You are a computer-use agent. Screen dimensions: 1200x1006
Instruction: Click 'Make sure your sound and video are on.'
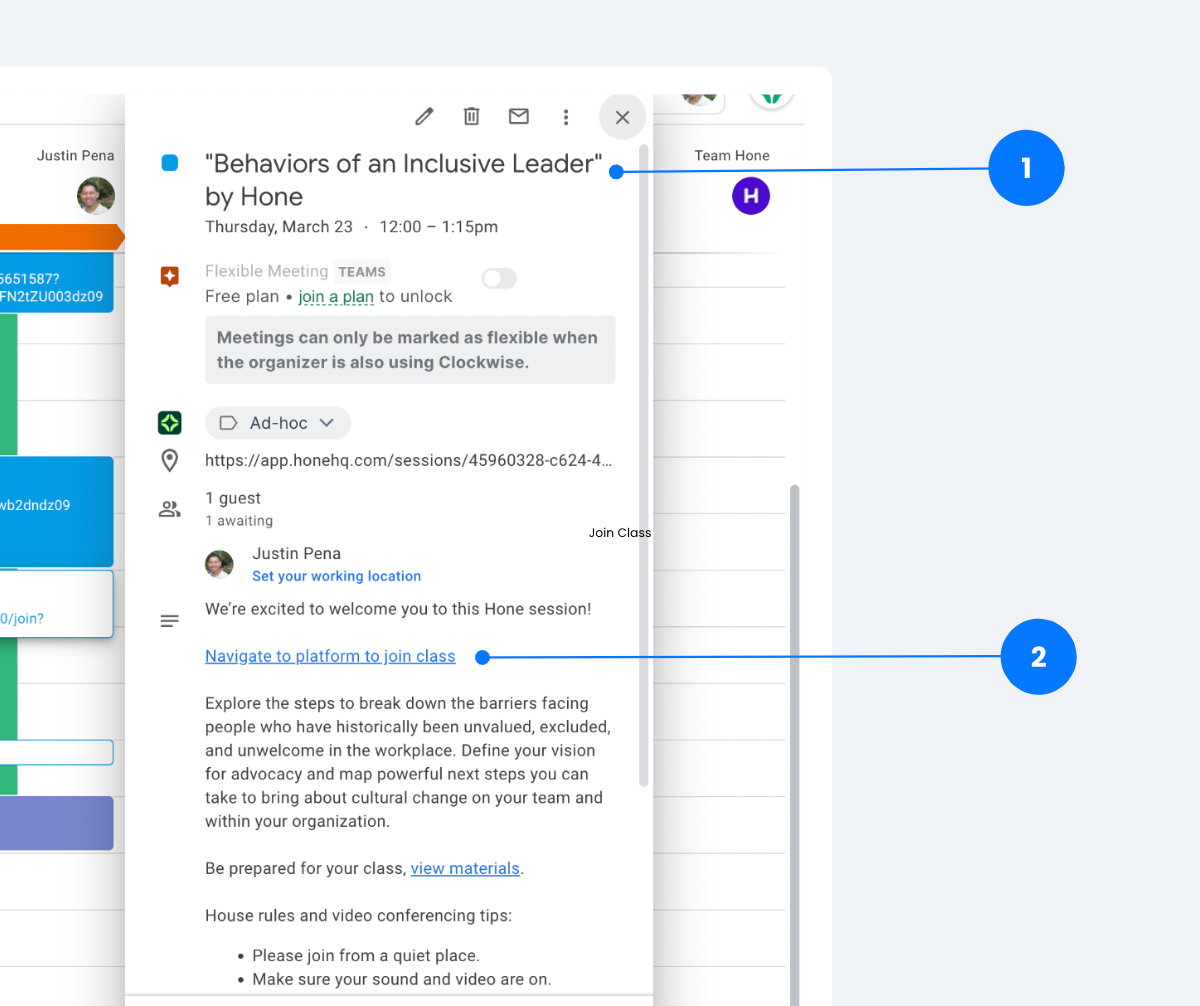click(402, 979)
